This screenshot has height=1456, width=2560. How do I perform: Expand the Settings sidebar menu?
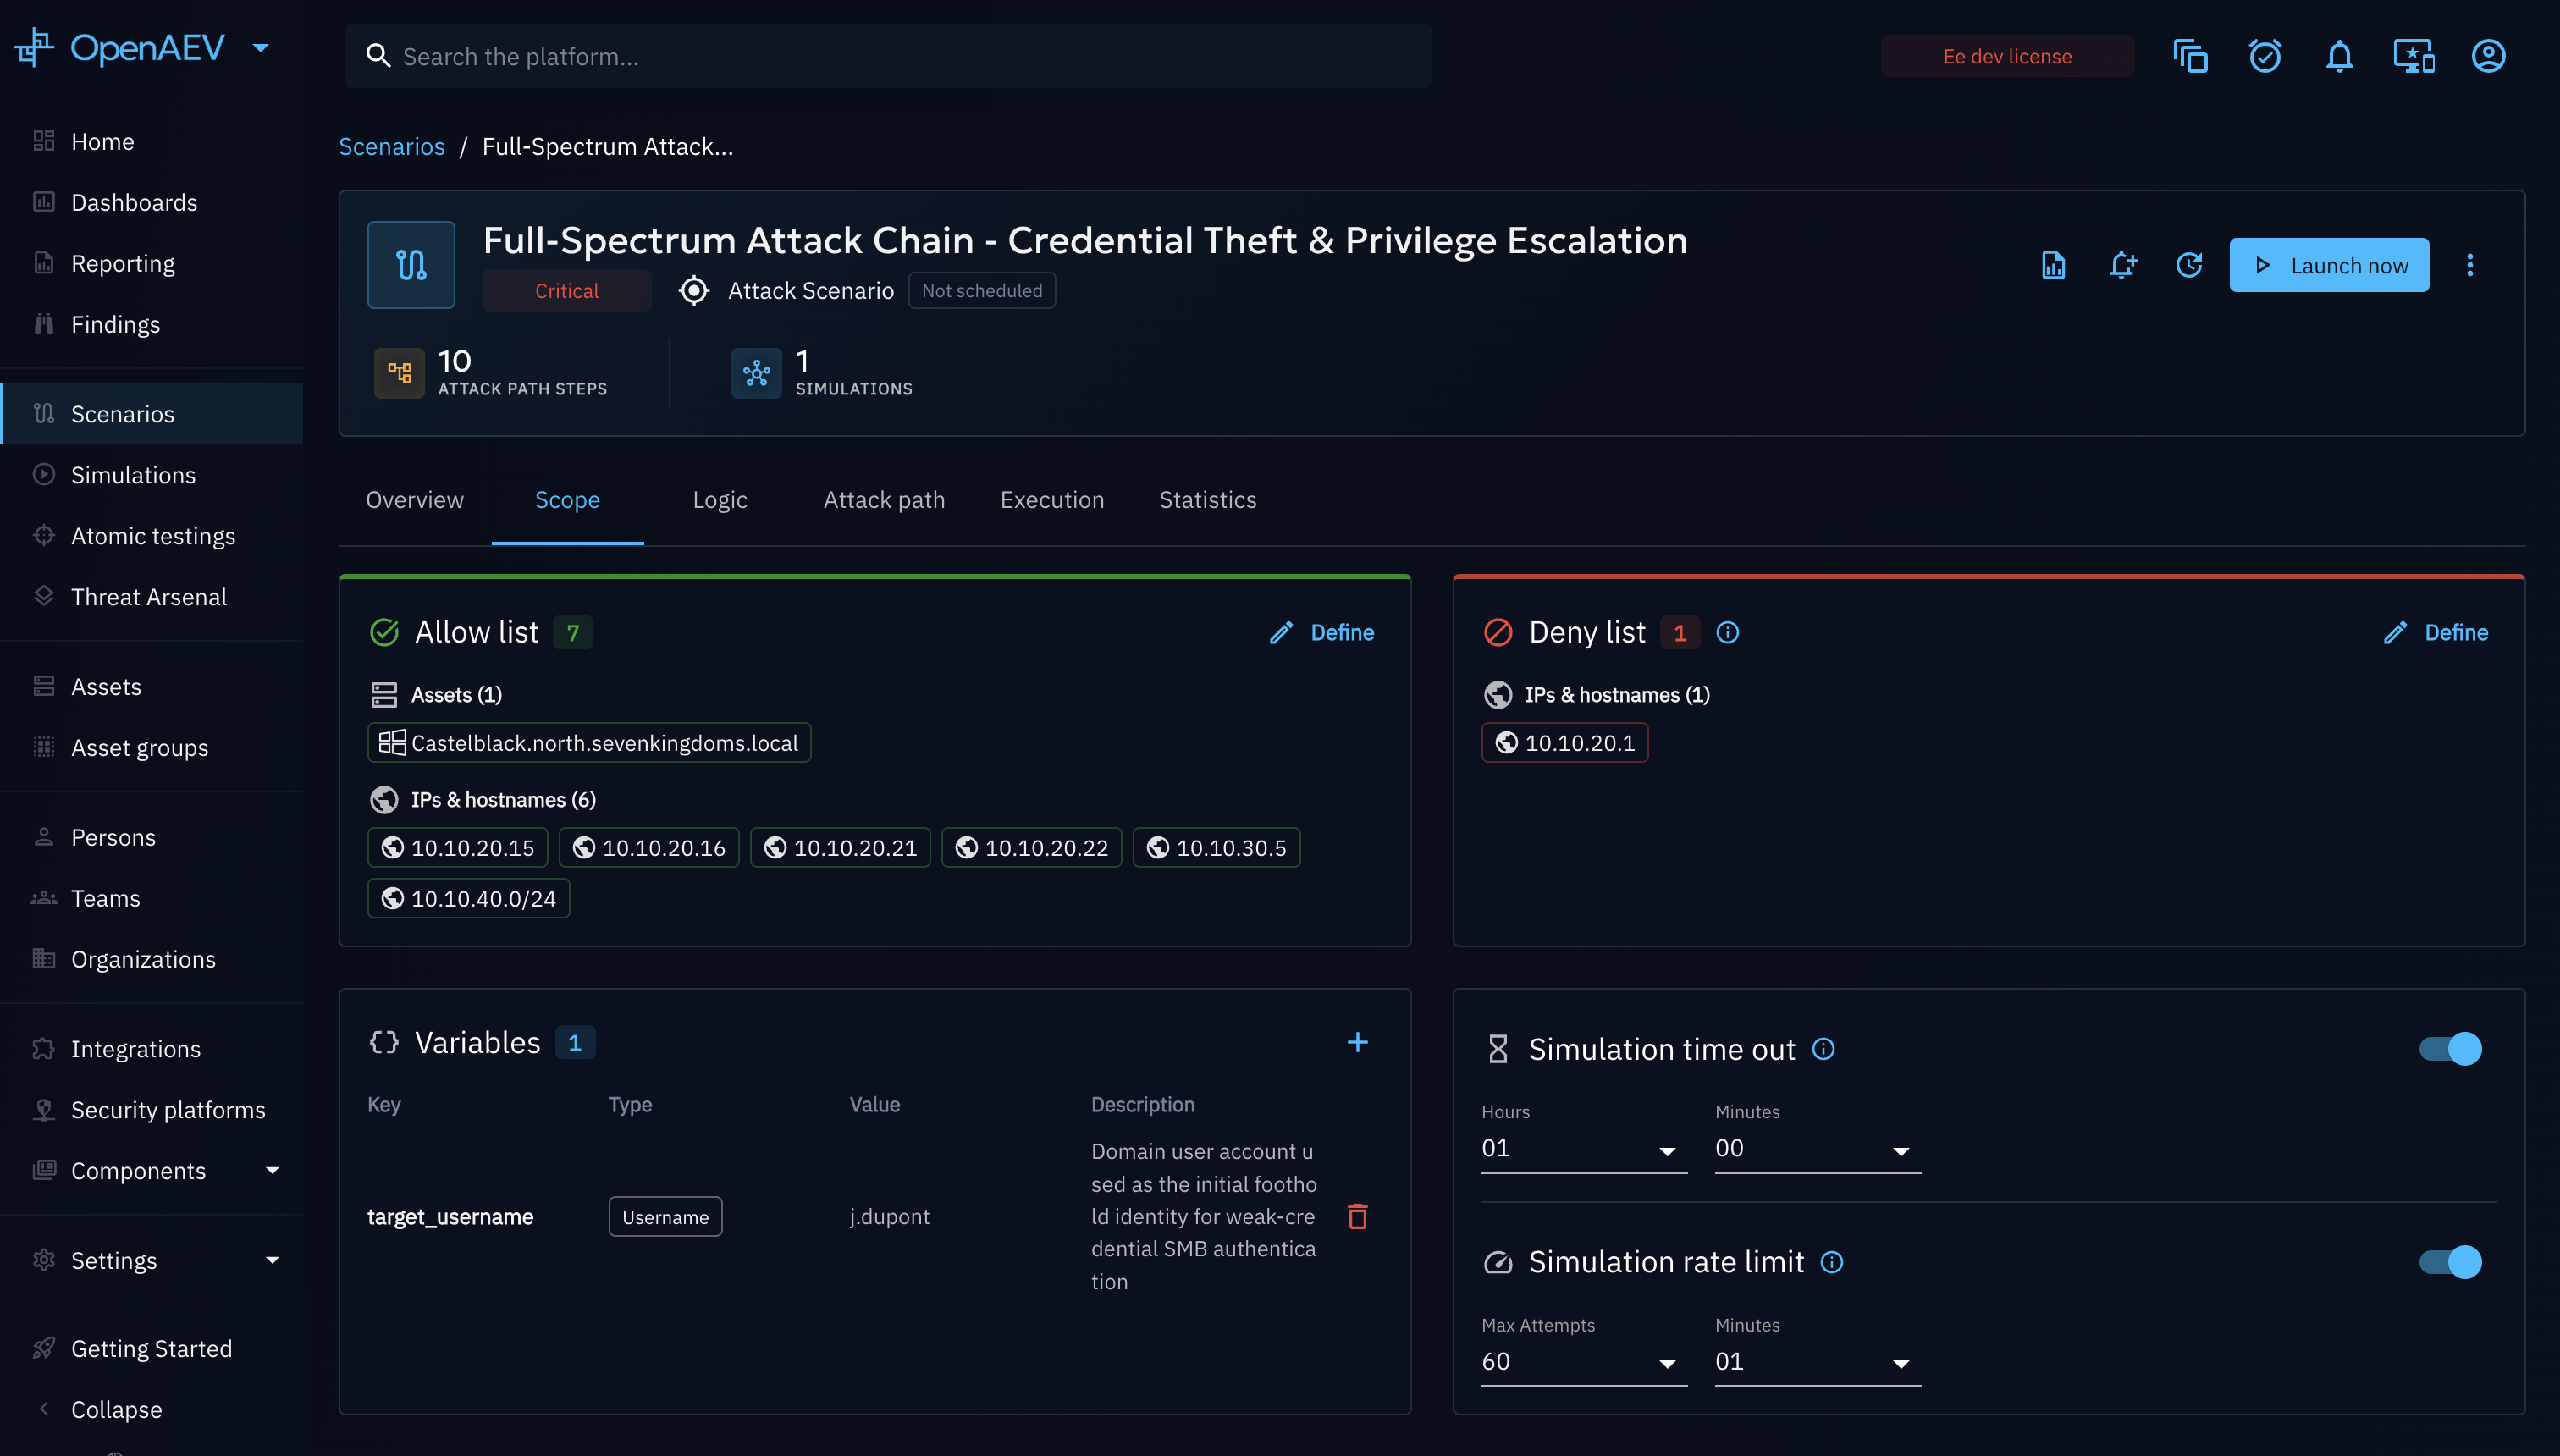click(155, 1260)
